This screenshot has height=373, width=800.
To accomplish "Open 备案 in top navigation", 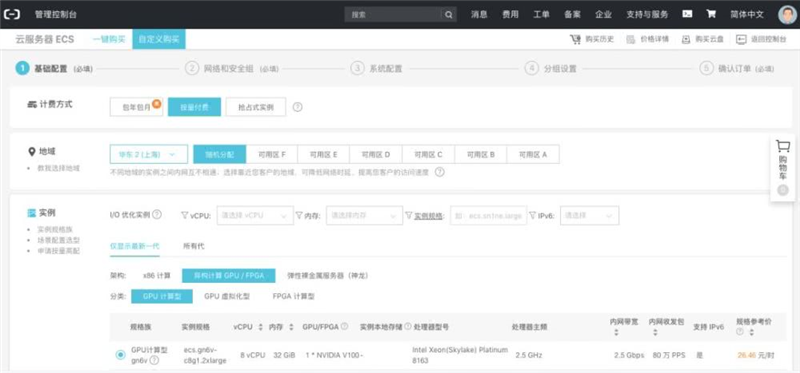I will (572, 14).
